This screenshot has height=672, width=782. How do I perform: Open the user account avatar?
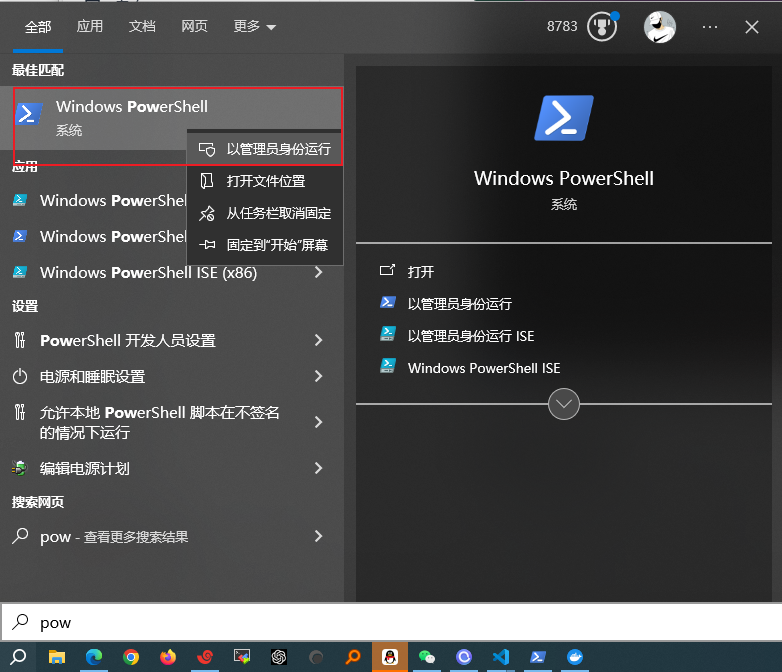tap(659, 27)
